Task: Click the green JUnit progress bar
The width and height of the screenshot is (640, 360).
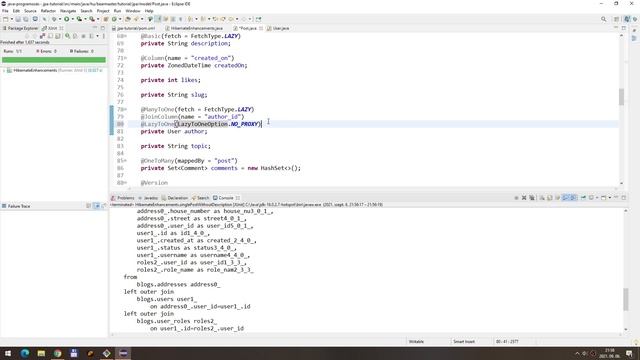Action: [x=53, y=60]
